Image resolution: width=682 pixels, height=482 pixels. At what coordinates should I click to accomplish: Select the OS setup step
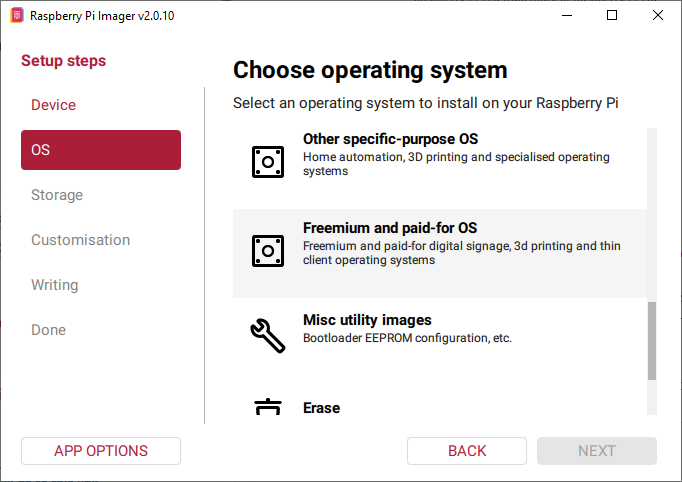tap(101, 150)
